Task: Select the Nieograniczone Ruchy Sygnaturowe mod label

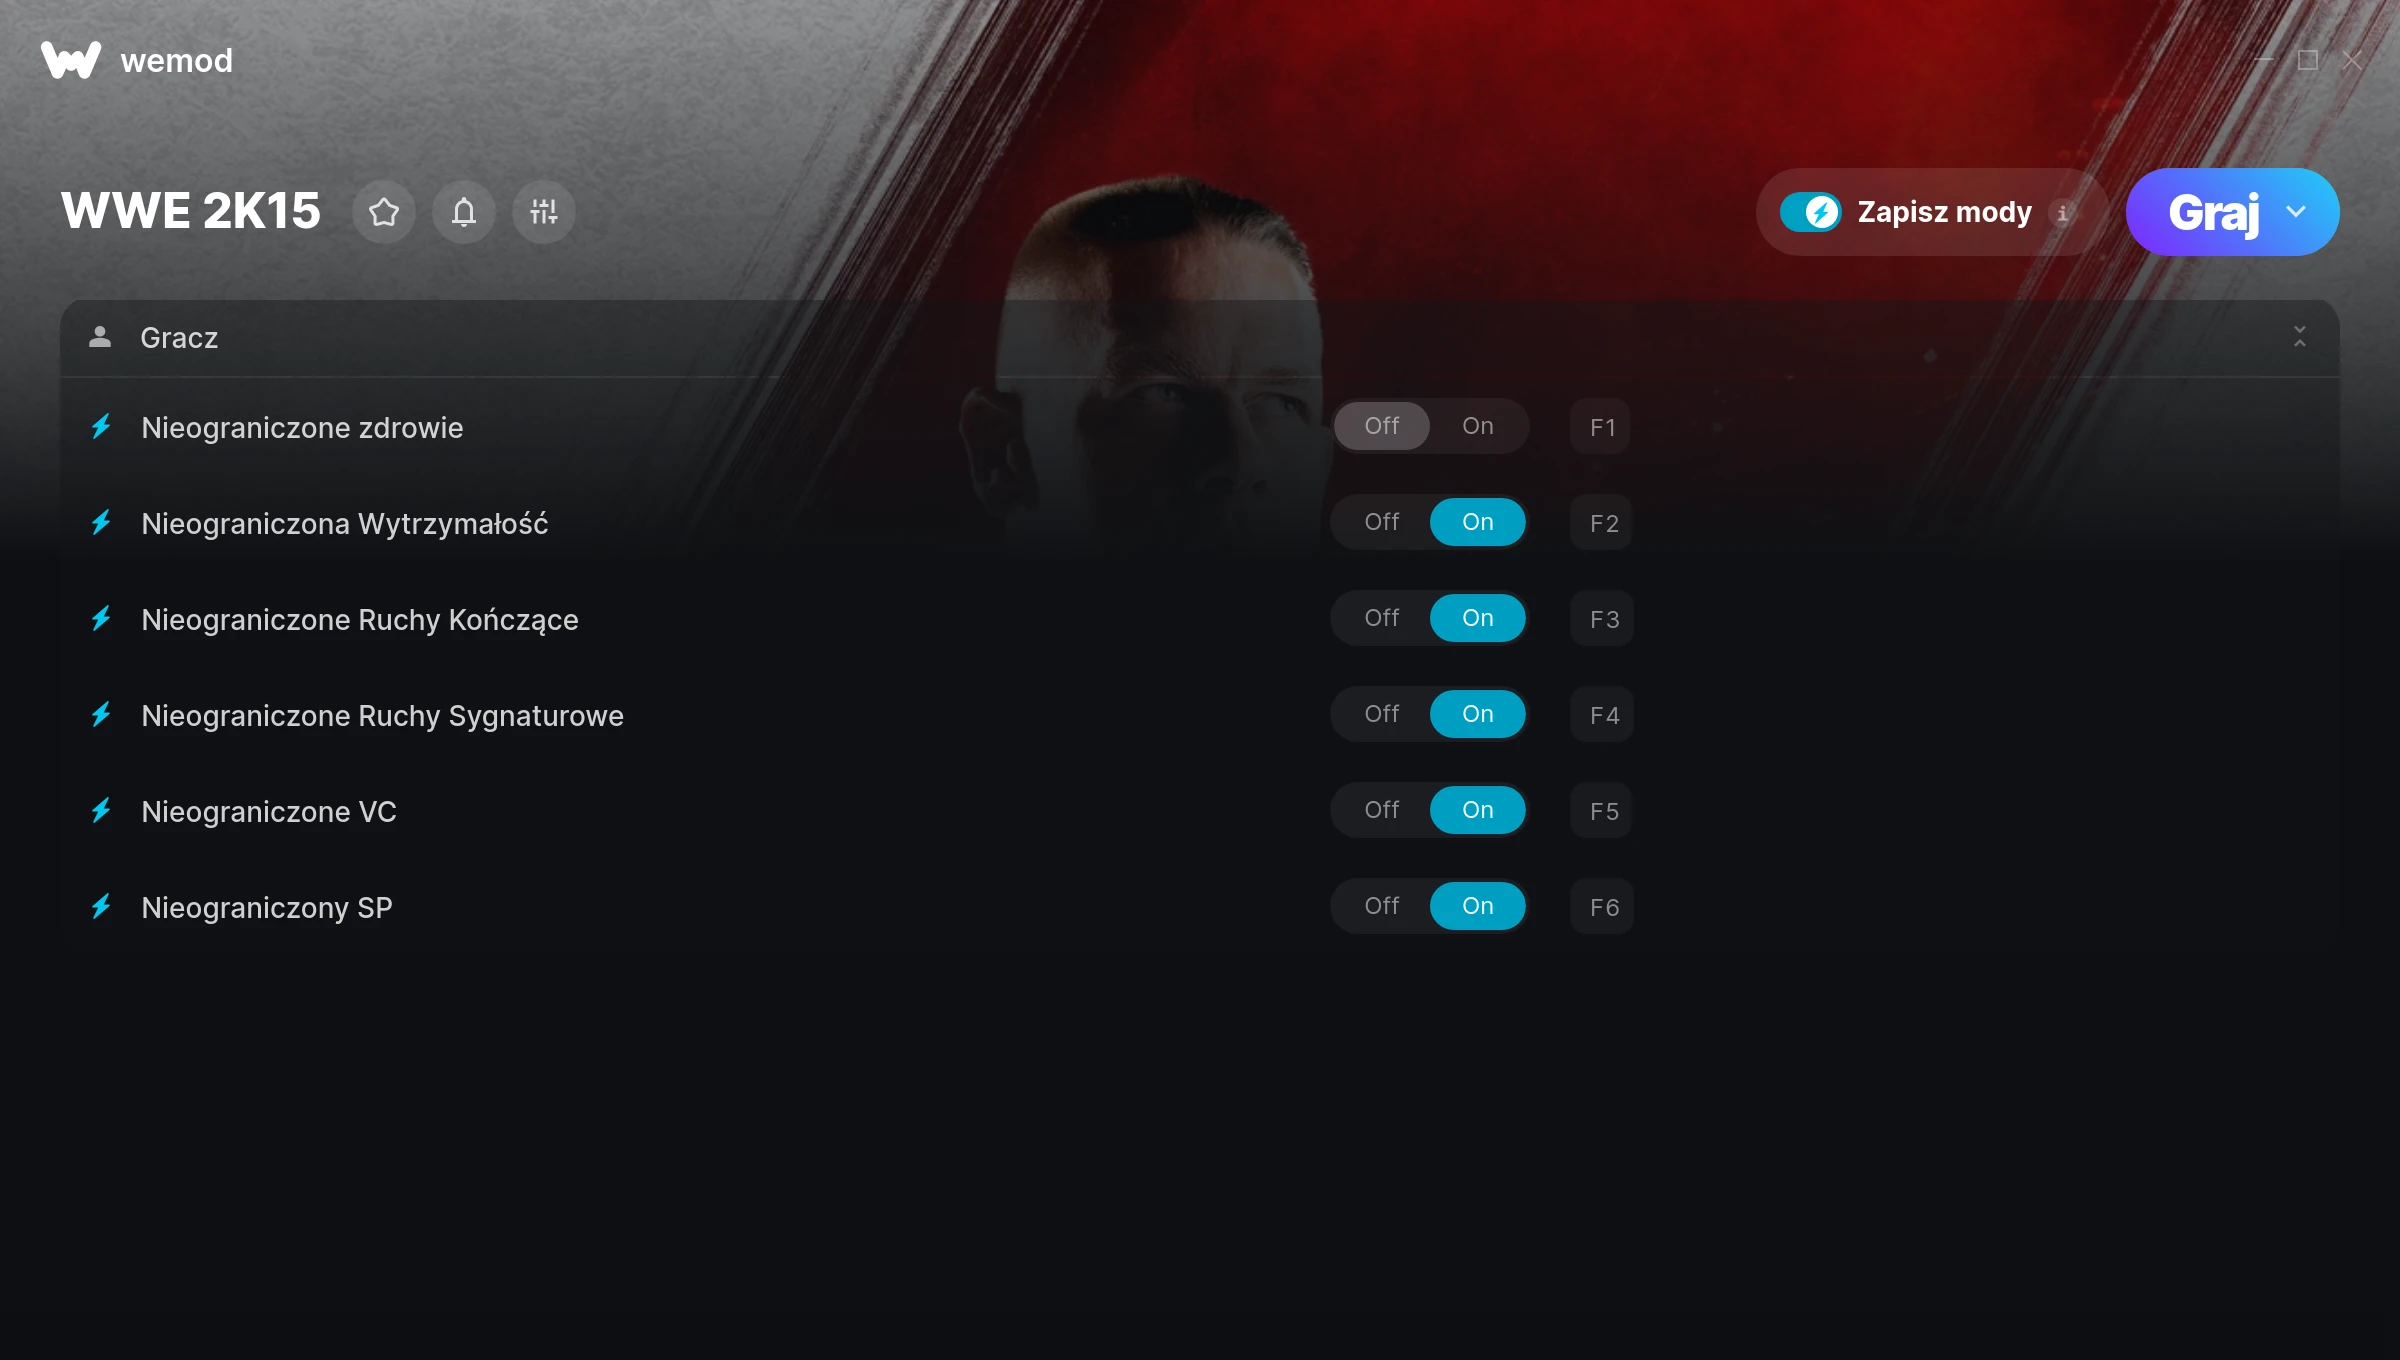Action: [x=382, y=716]
